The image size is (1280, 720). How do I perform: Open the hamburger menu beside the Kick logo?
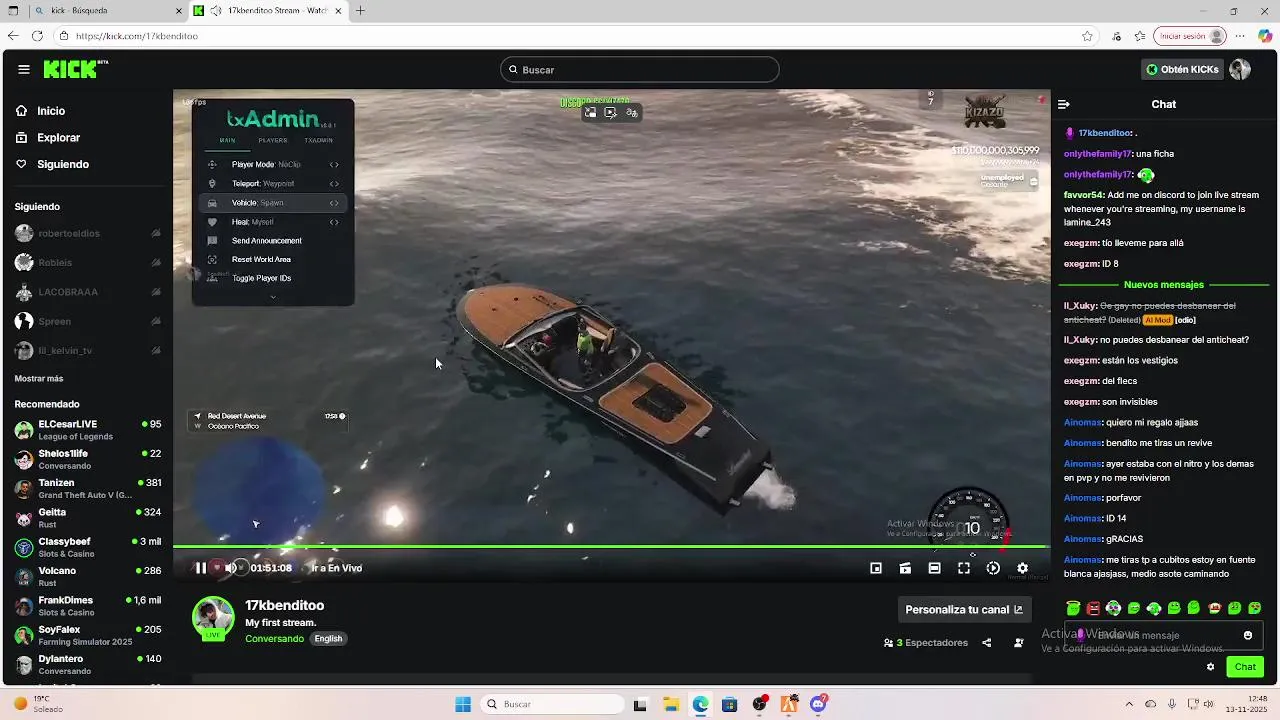(23, 69)
